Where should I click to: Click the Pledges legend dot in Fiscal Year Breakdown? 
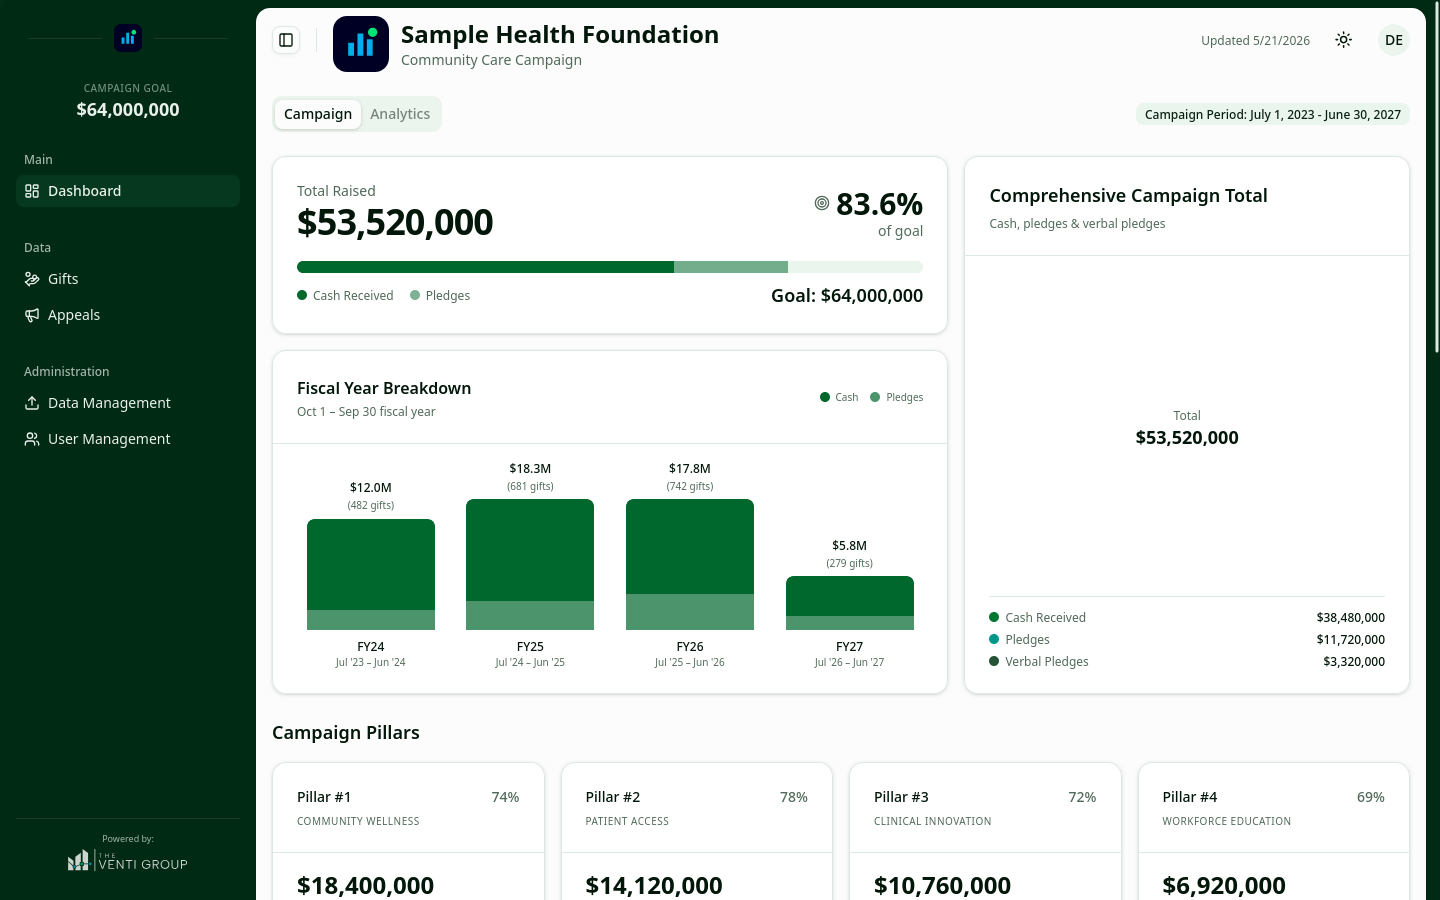(x=875, y=397)
